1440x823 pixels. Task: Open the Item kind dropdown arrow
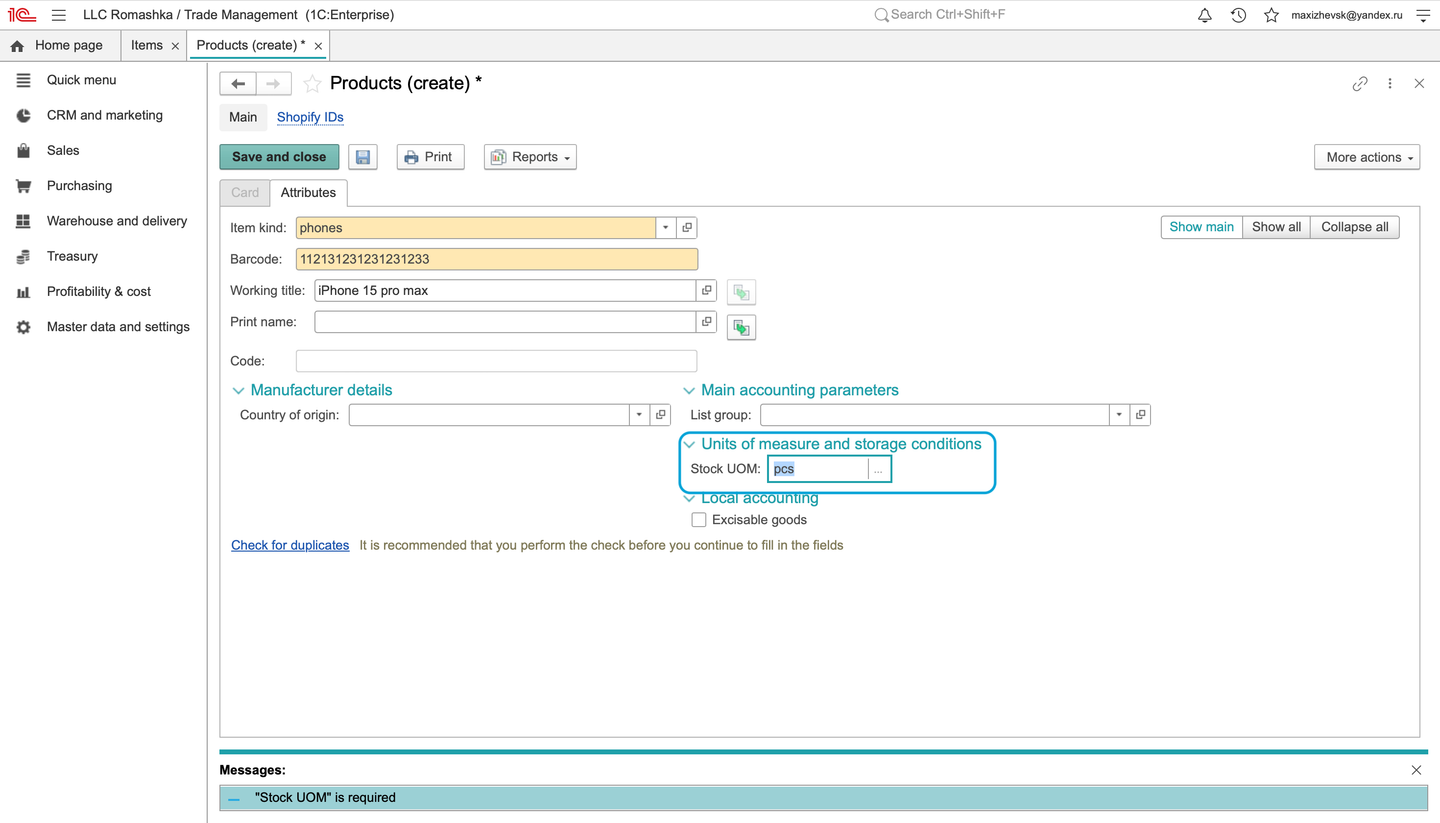tap(666, 228)
